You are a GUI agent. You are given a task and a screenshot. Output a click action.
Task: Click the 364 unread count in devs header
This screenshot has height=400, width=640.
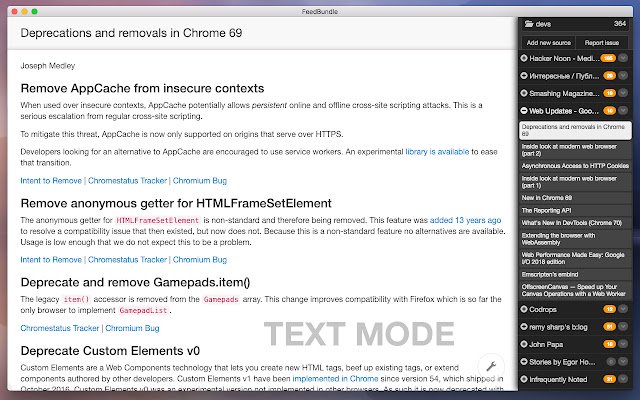(620, 24)
